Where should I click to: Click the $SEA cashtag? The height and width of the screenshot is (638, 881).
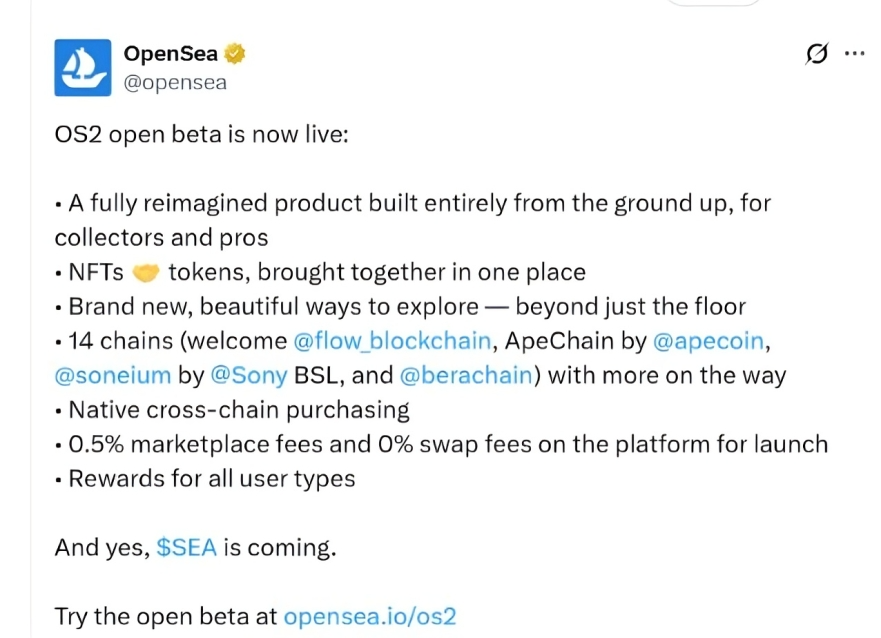(187, 548)
